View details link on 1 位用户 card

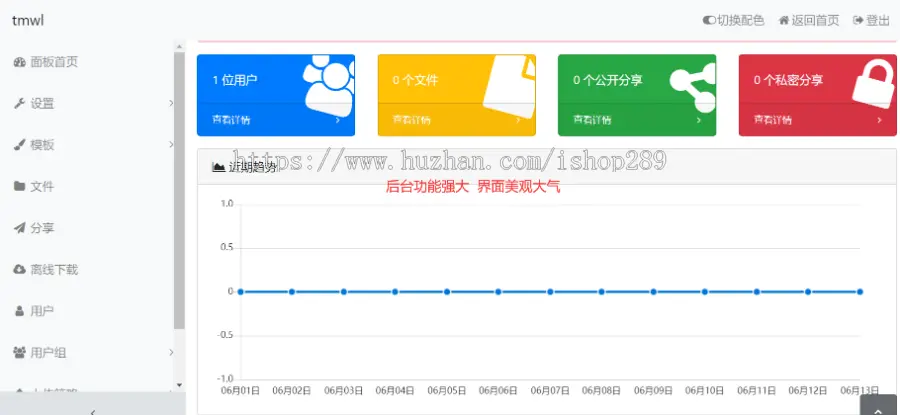click(x=231, y=120)
